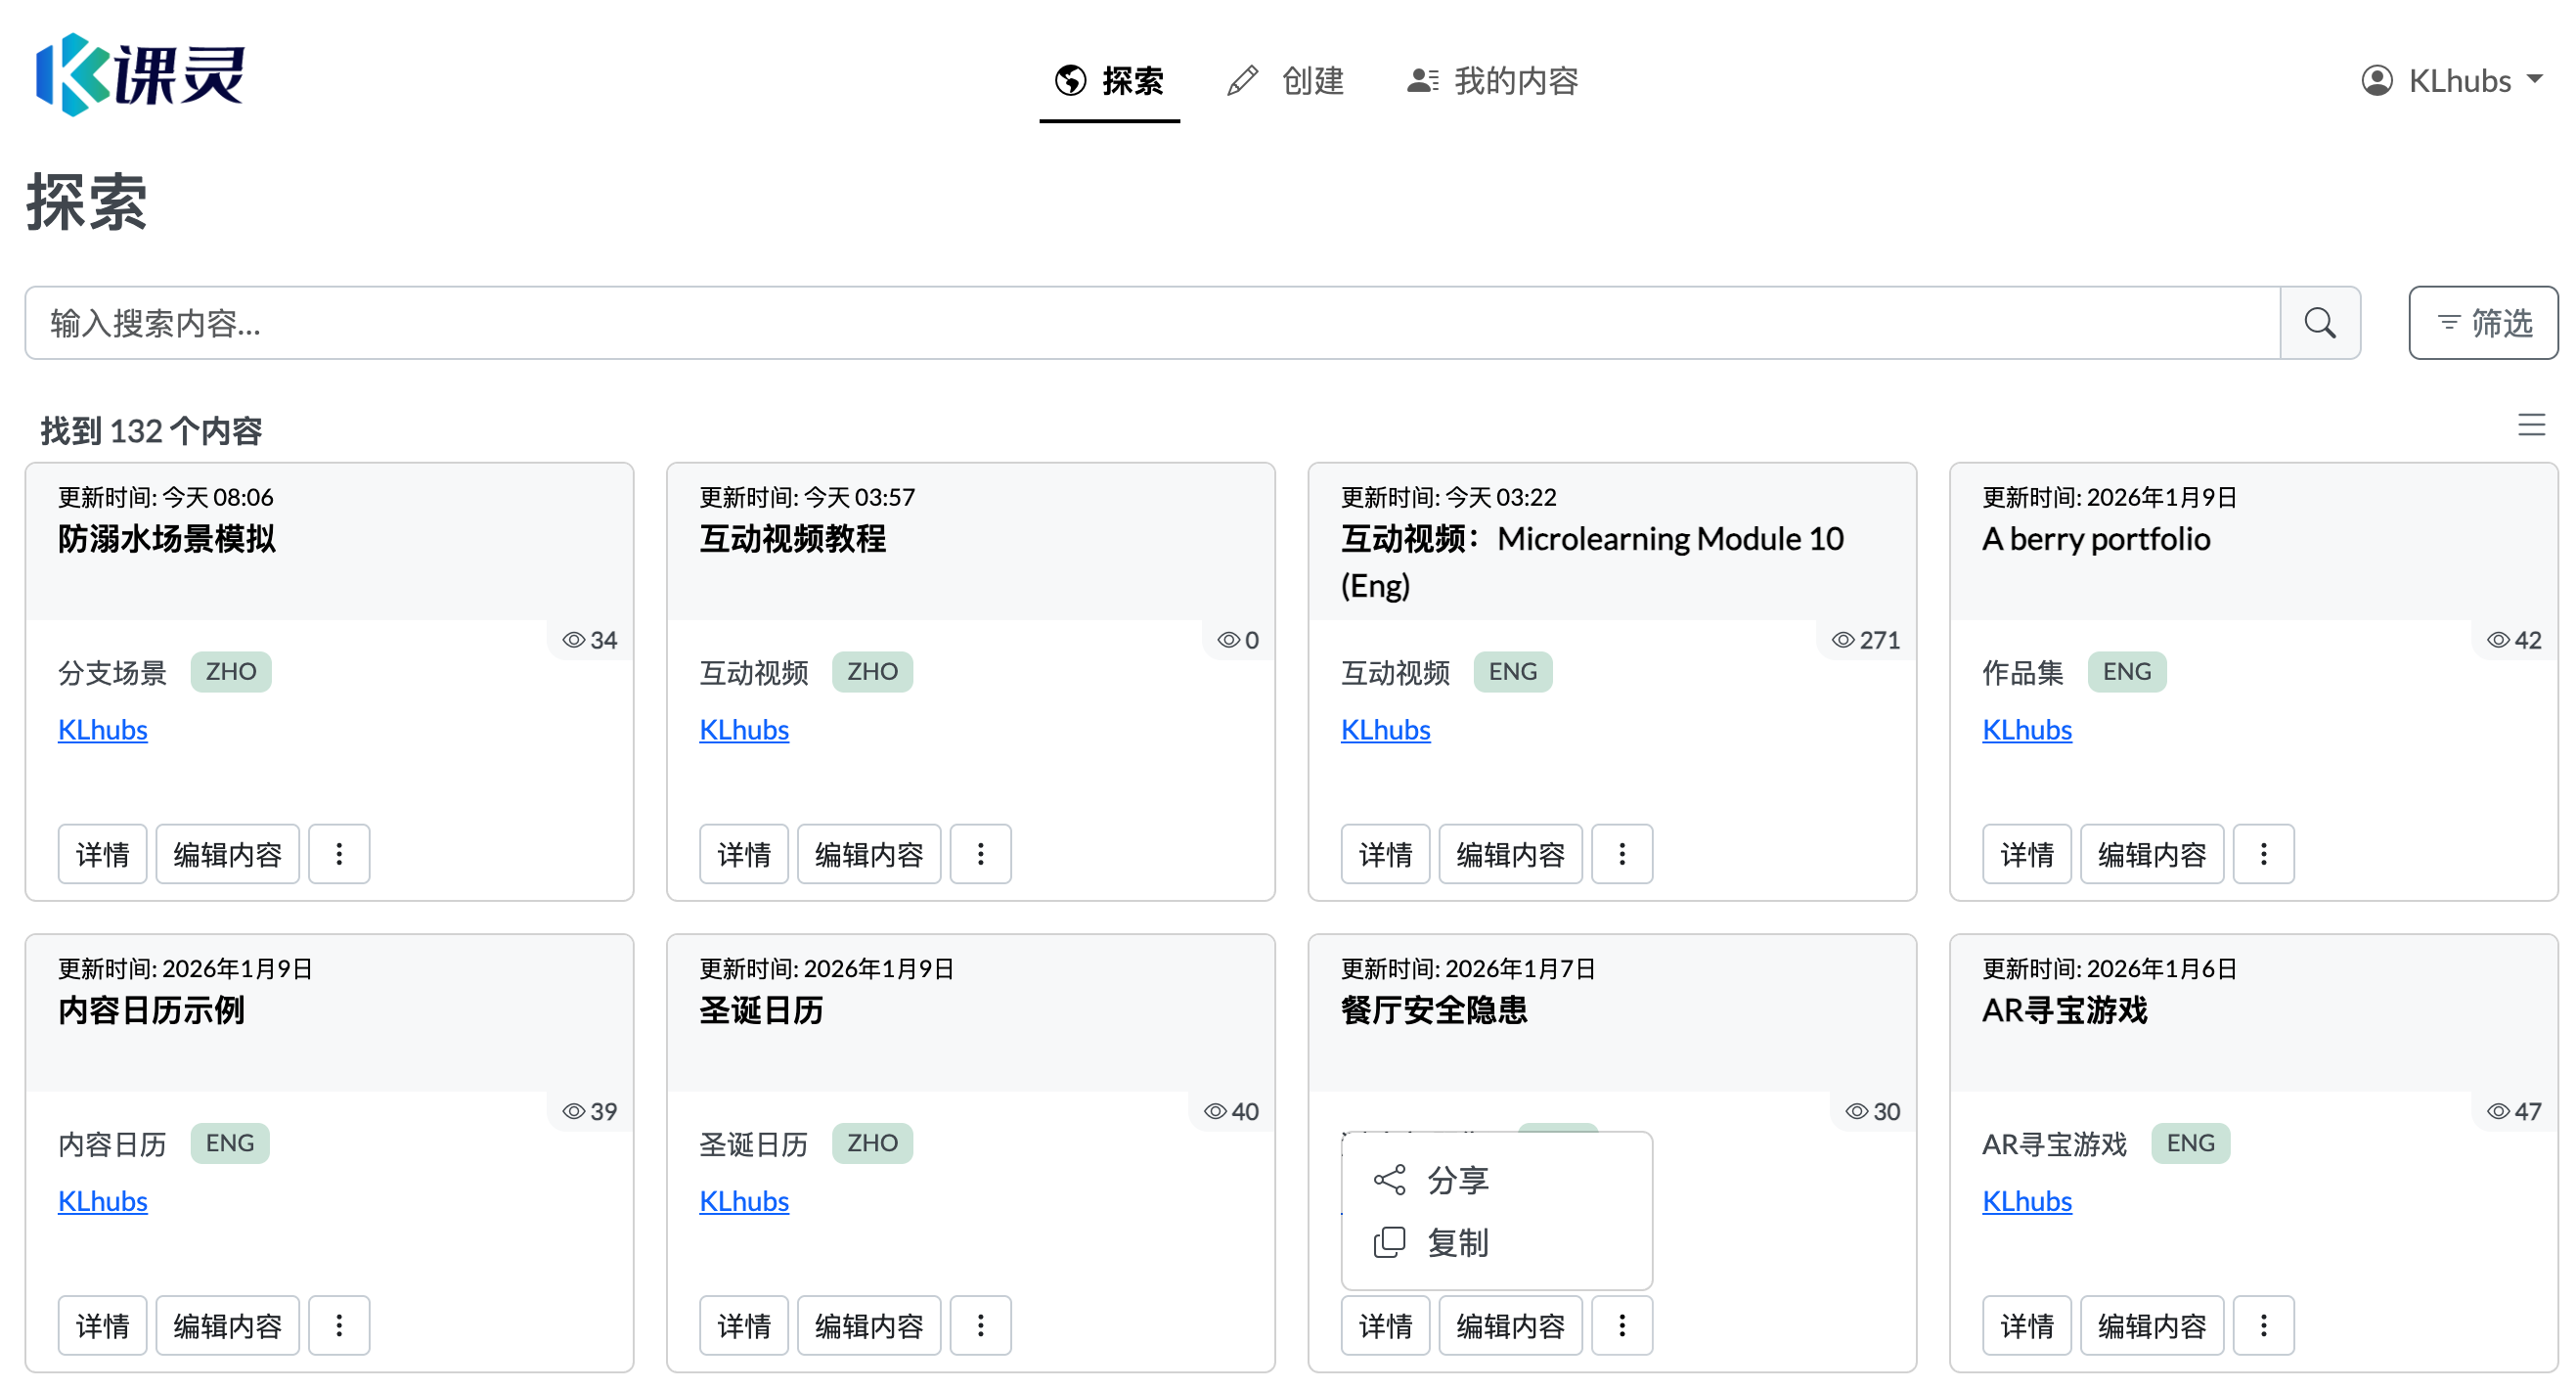Open the three-dot menu on AR寻宝游戏
Screen dimensions: 2576x1389
coord(2264,1324)
